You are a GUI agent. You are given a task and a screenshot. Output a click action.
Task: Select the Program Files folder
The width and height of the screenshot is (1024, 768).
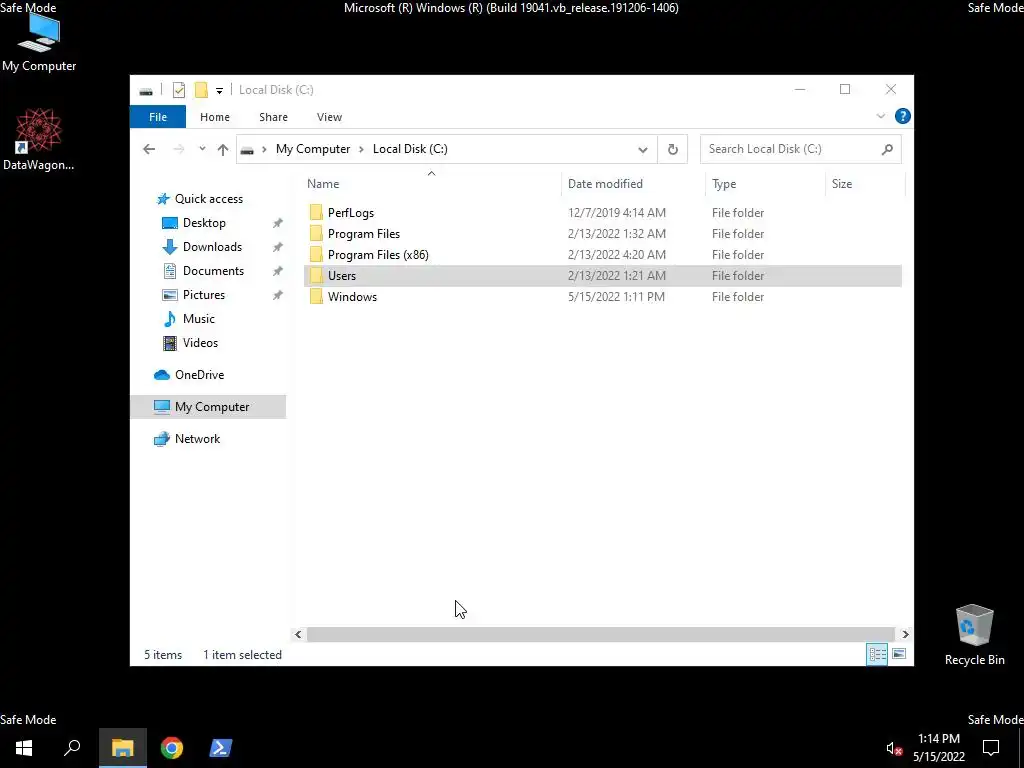[602, 234]
